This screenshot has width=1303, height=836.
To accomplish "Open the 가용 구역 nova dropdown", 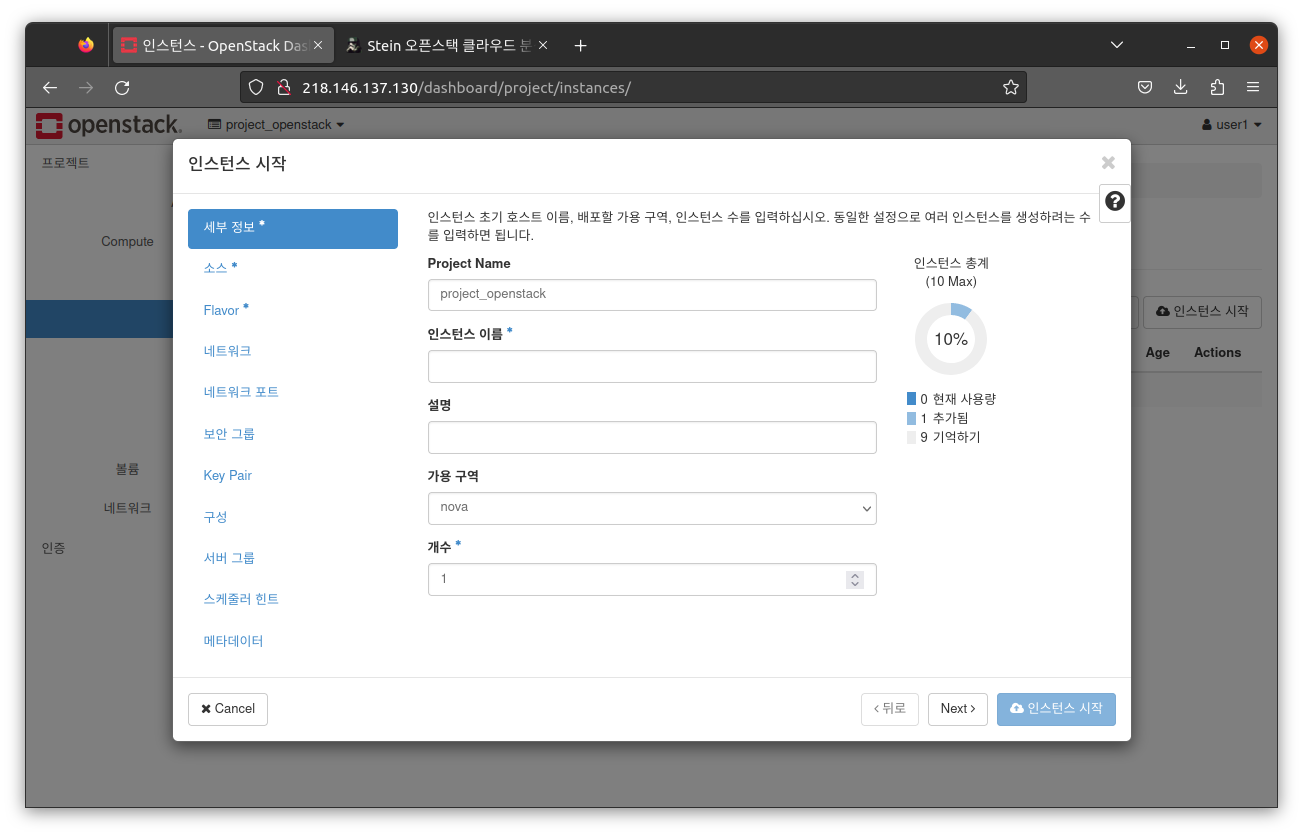I will pos(652,508).
